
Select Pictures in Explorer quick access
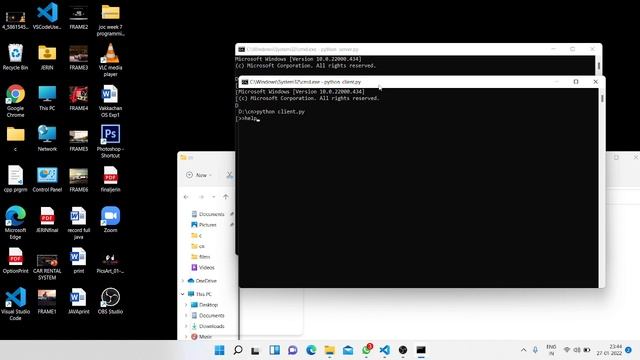pyautogui.click(x=208, y=224)
